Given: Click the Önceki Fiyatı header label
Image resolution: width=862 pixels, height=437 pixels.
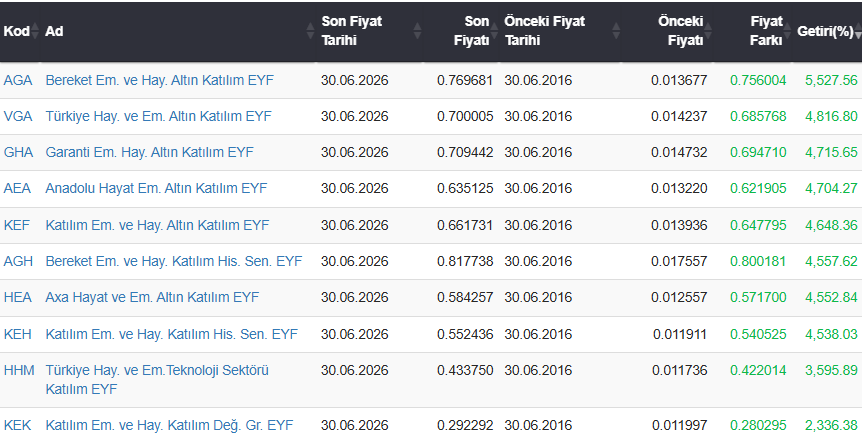Looking at the screenshot, I should pos(681,31).
